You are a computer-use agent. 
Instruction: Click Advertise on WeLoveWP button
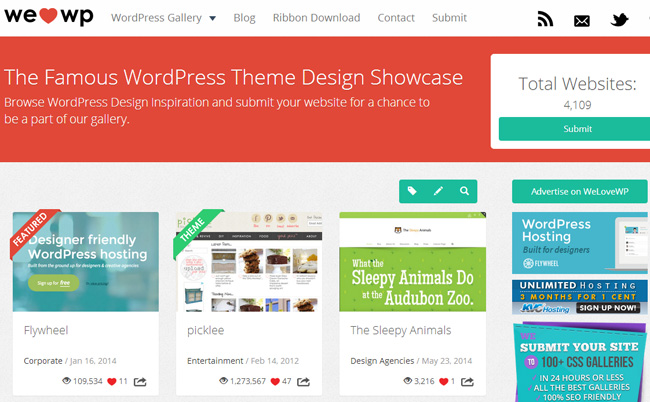tap(580, 191)
